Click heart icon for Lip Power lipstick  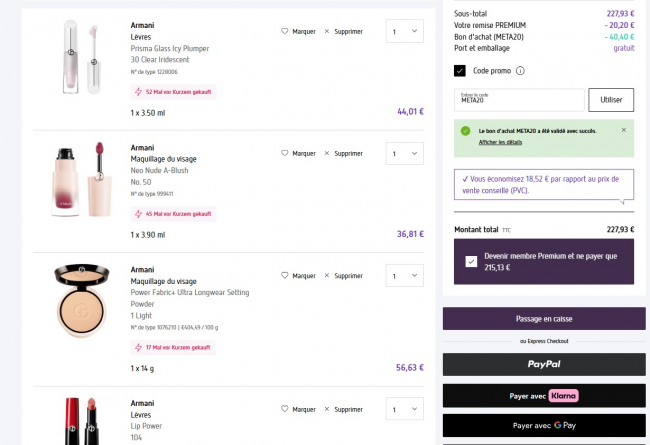tap(285, 409)
